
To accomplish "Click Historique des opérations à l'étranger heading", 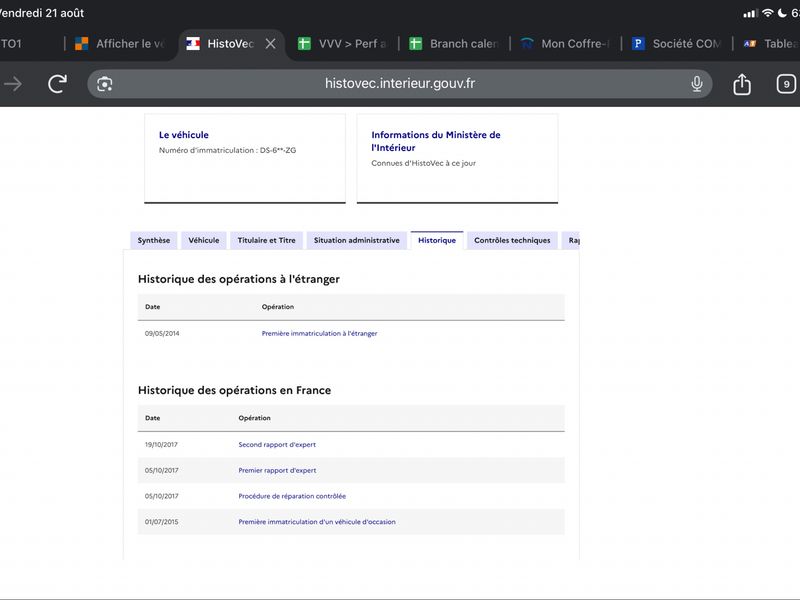I will 239,279.
